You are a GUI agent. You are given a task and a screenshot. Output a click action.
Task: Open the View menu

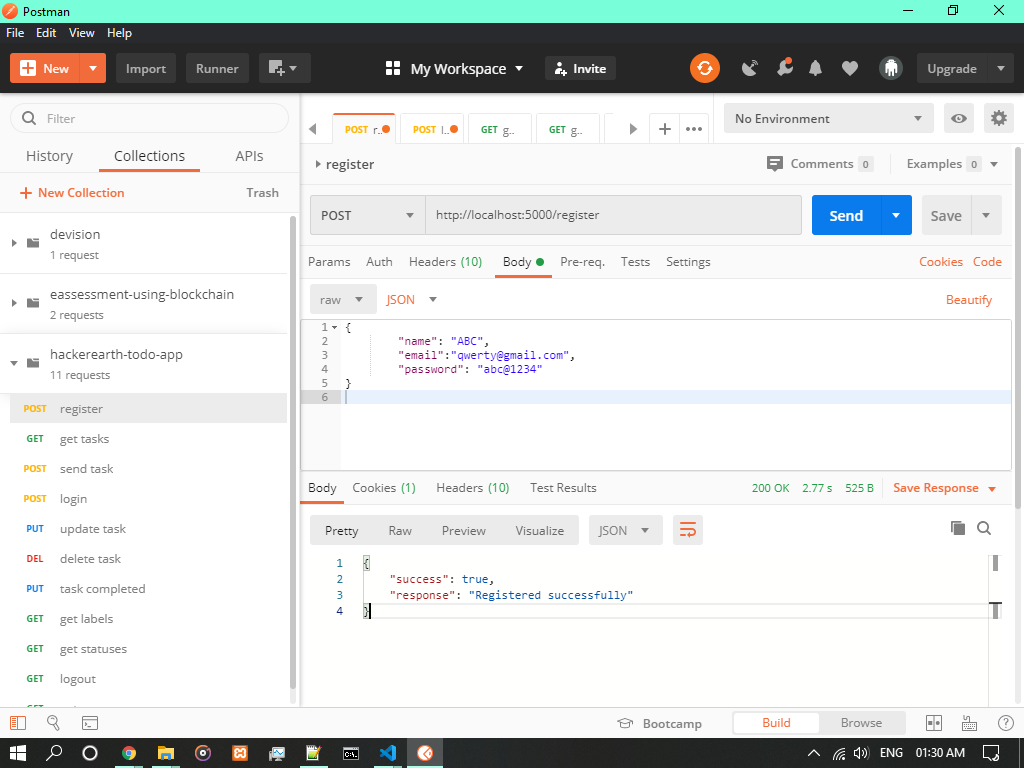pos(82,33)
